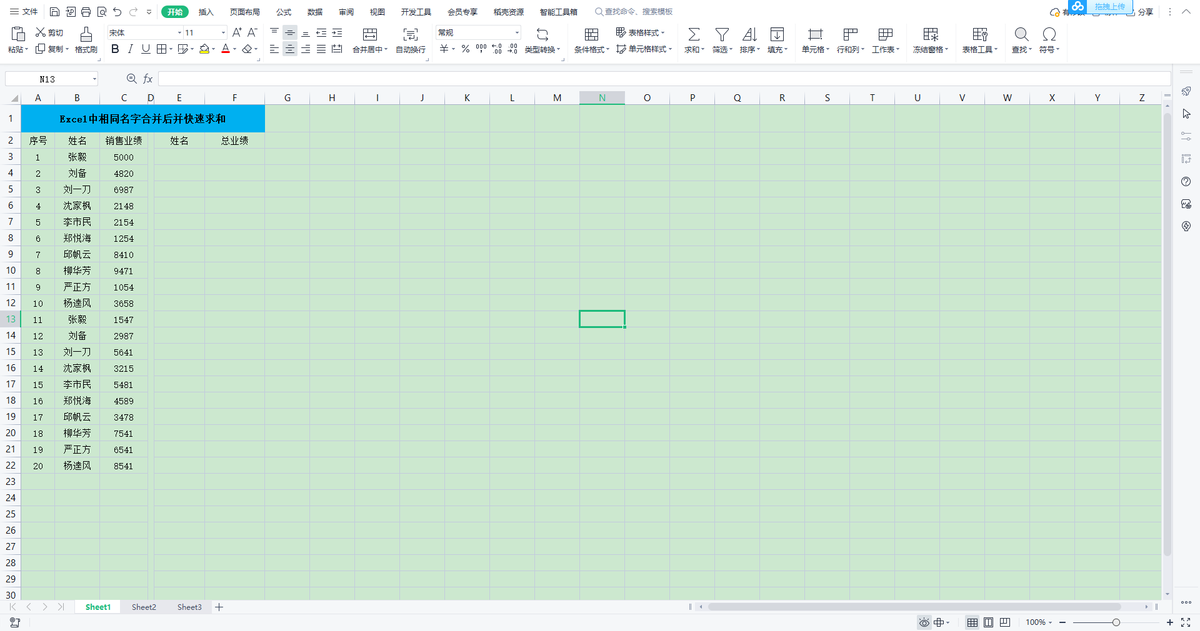Click the Symbol (符号) omega icon

pos(1049,34)
